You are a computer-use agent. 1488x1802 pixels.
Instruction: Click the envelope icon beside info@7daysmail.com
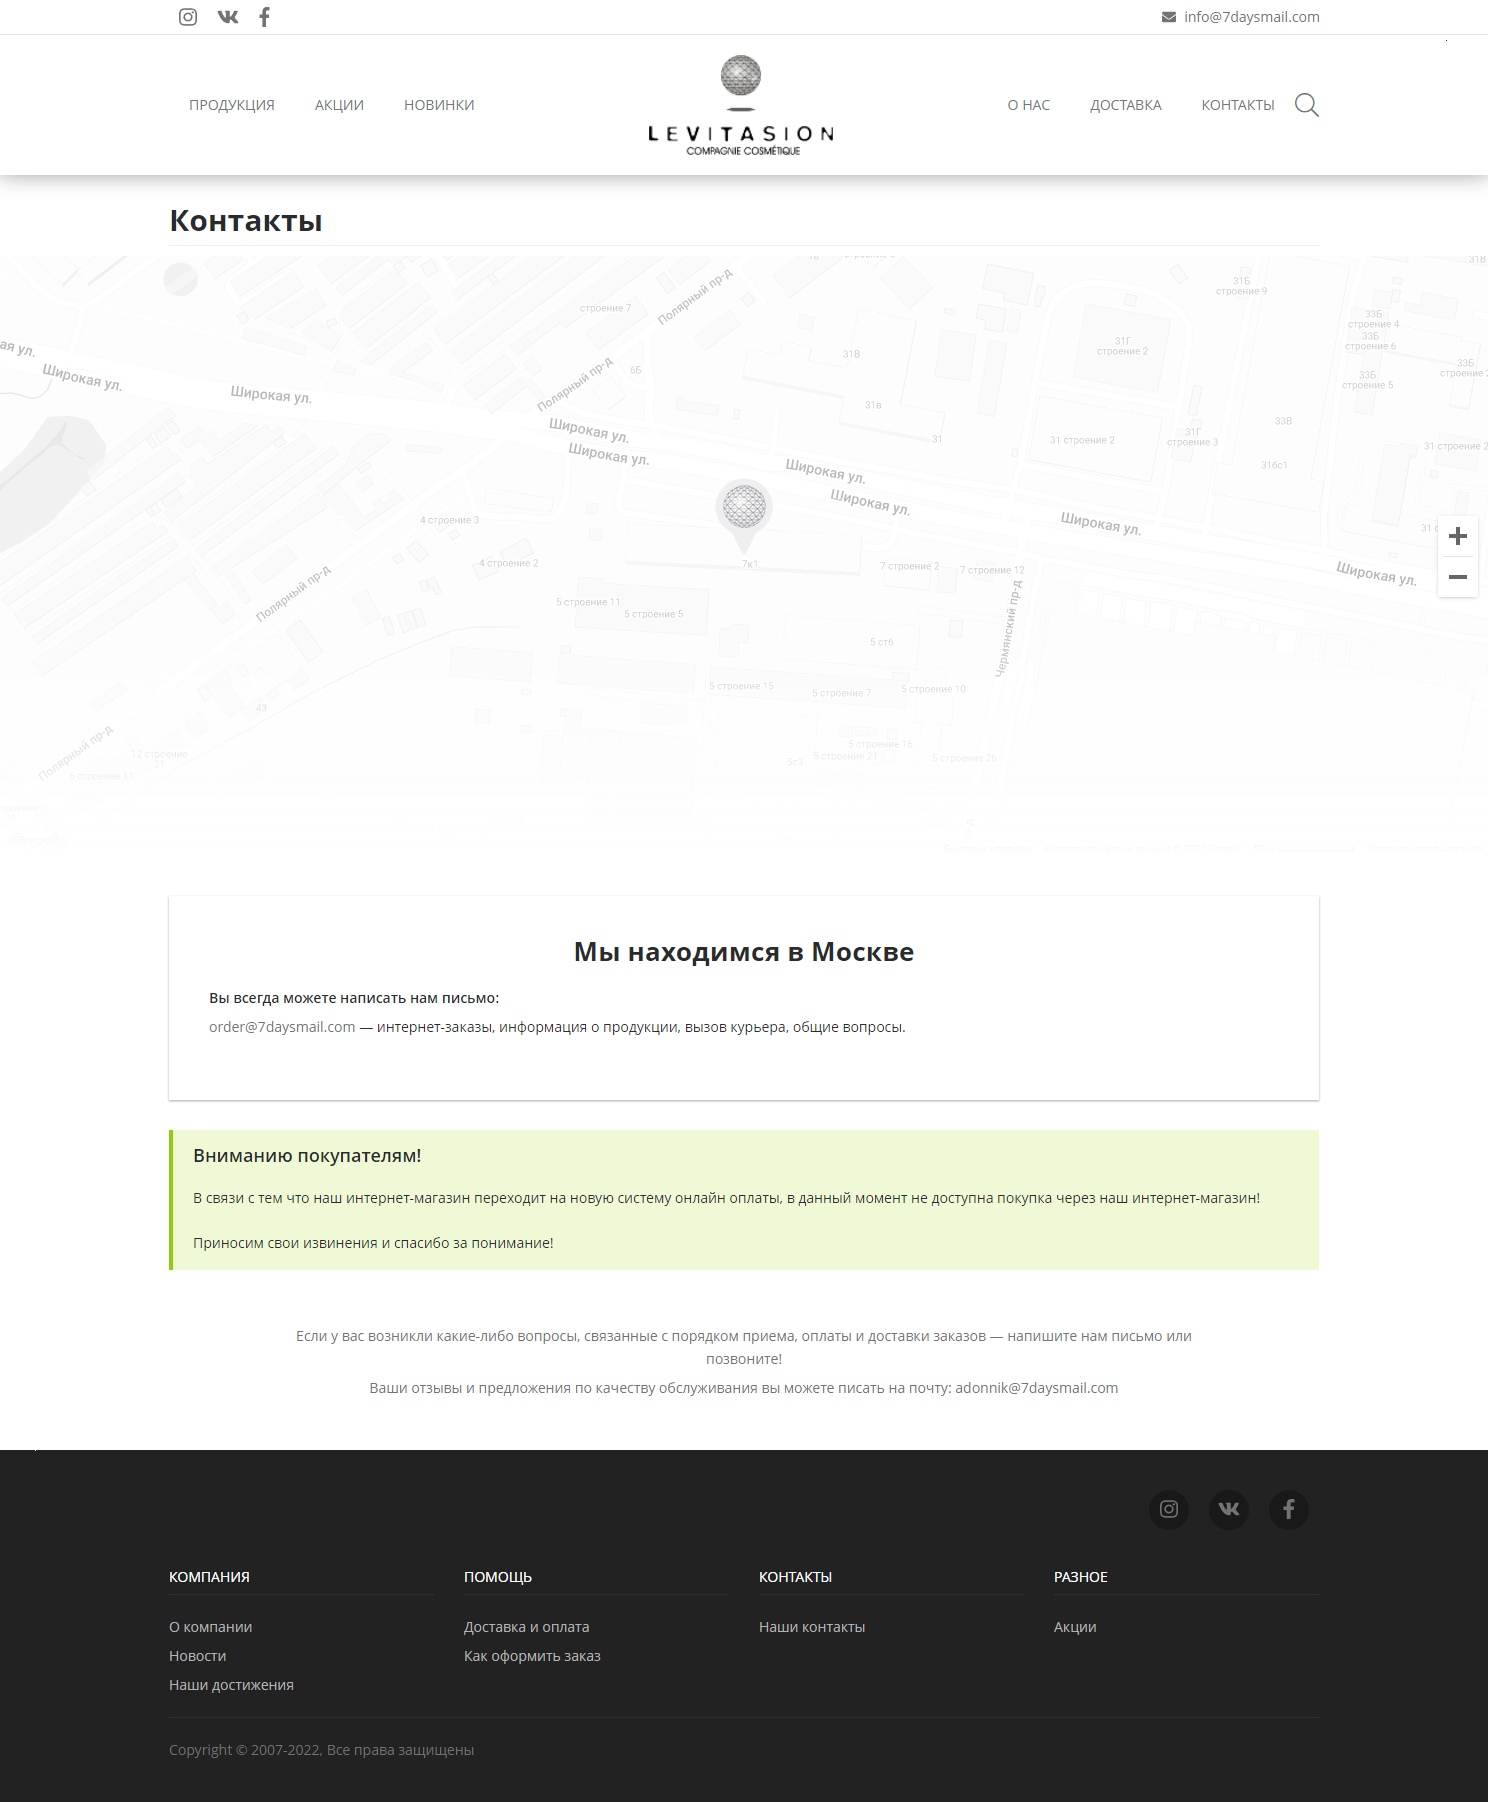coord(1168,17)
